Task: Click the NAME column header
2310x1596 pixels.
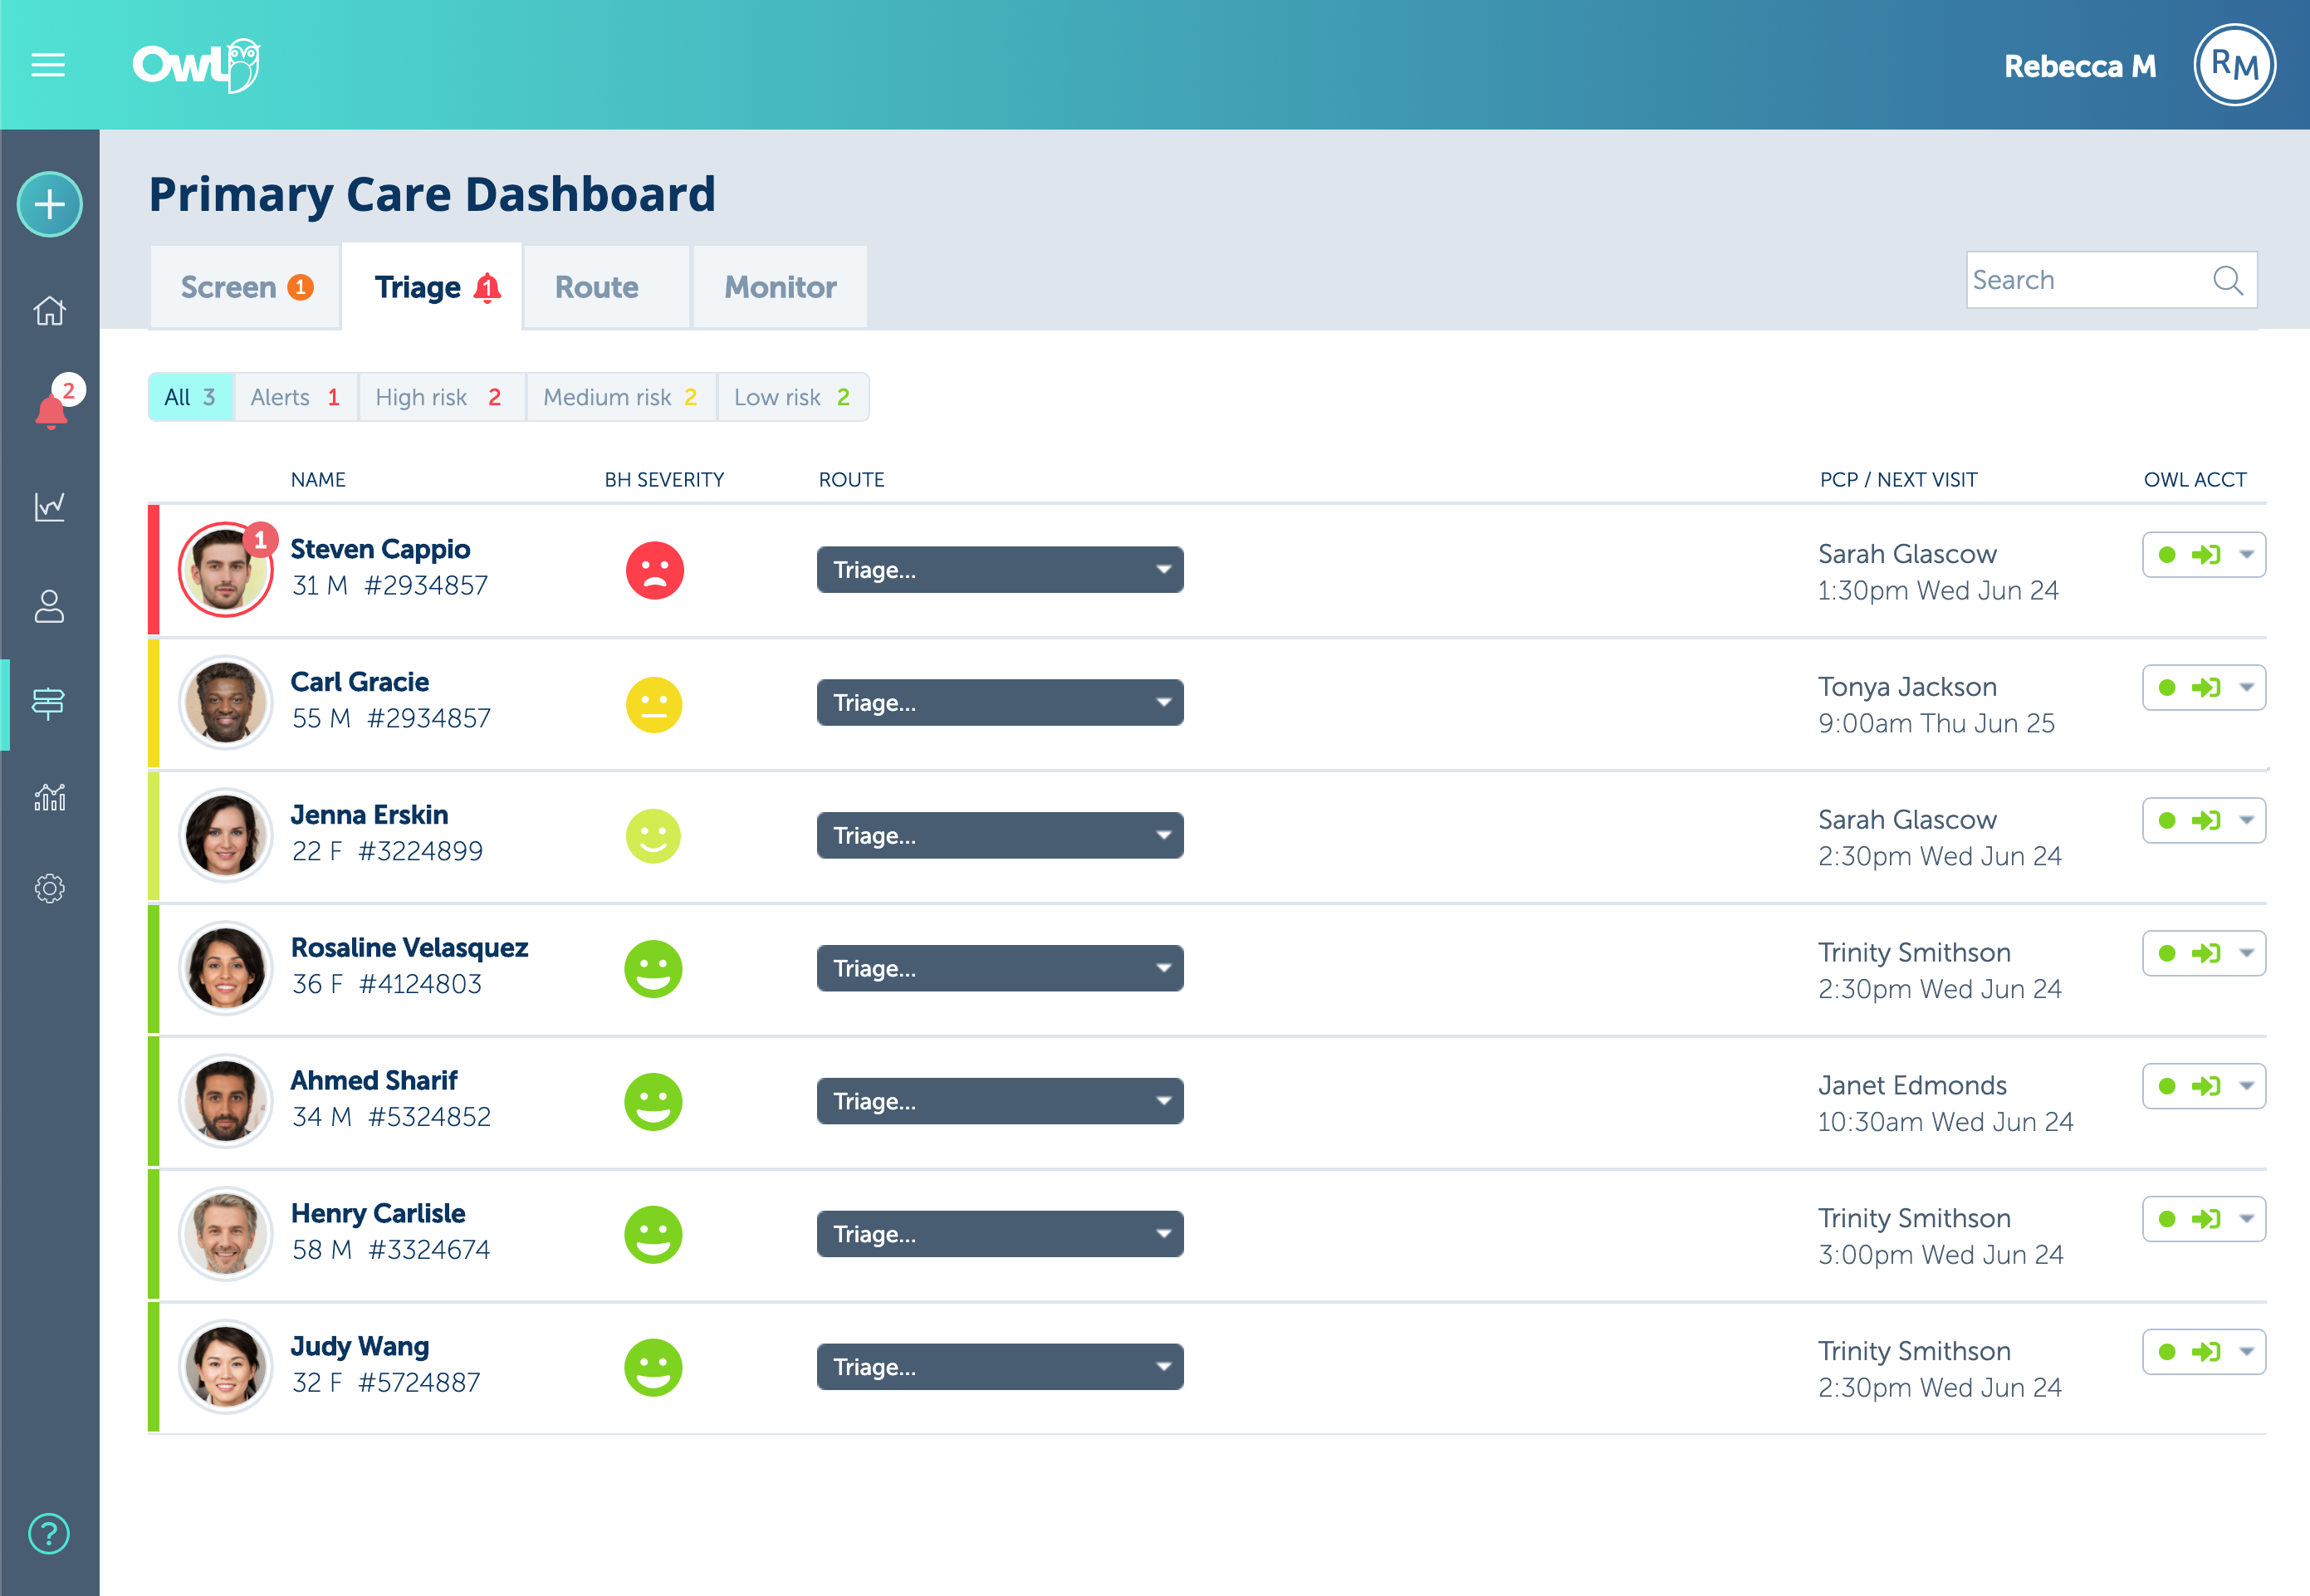Action: (x=318, y=480)
